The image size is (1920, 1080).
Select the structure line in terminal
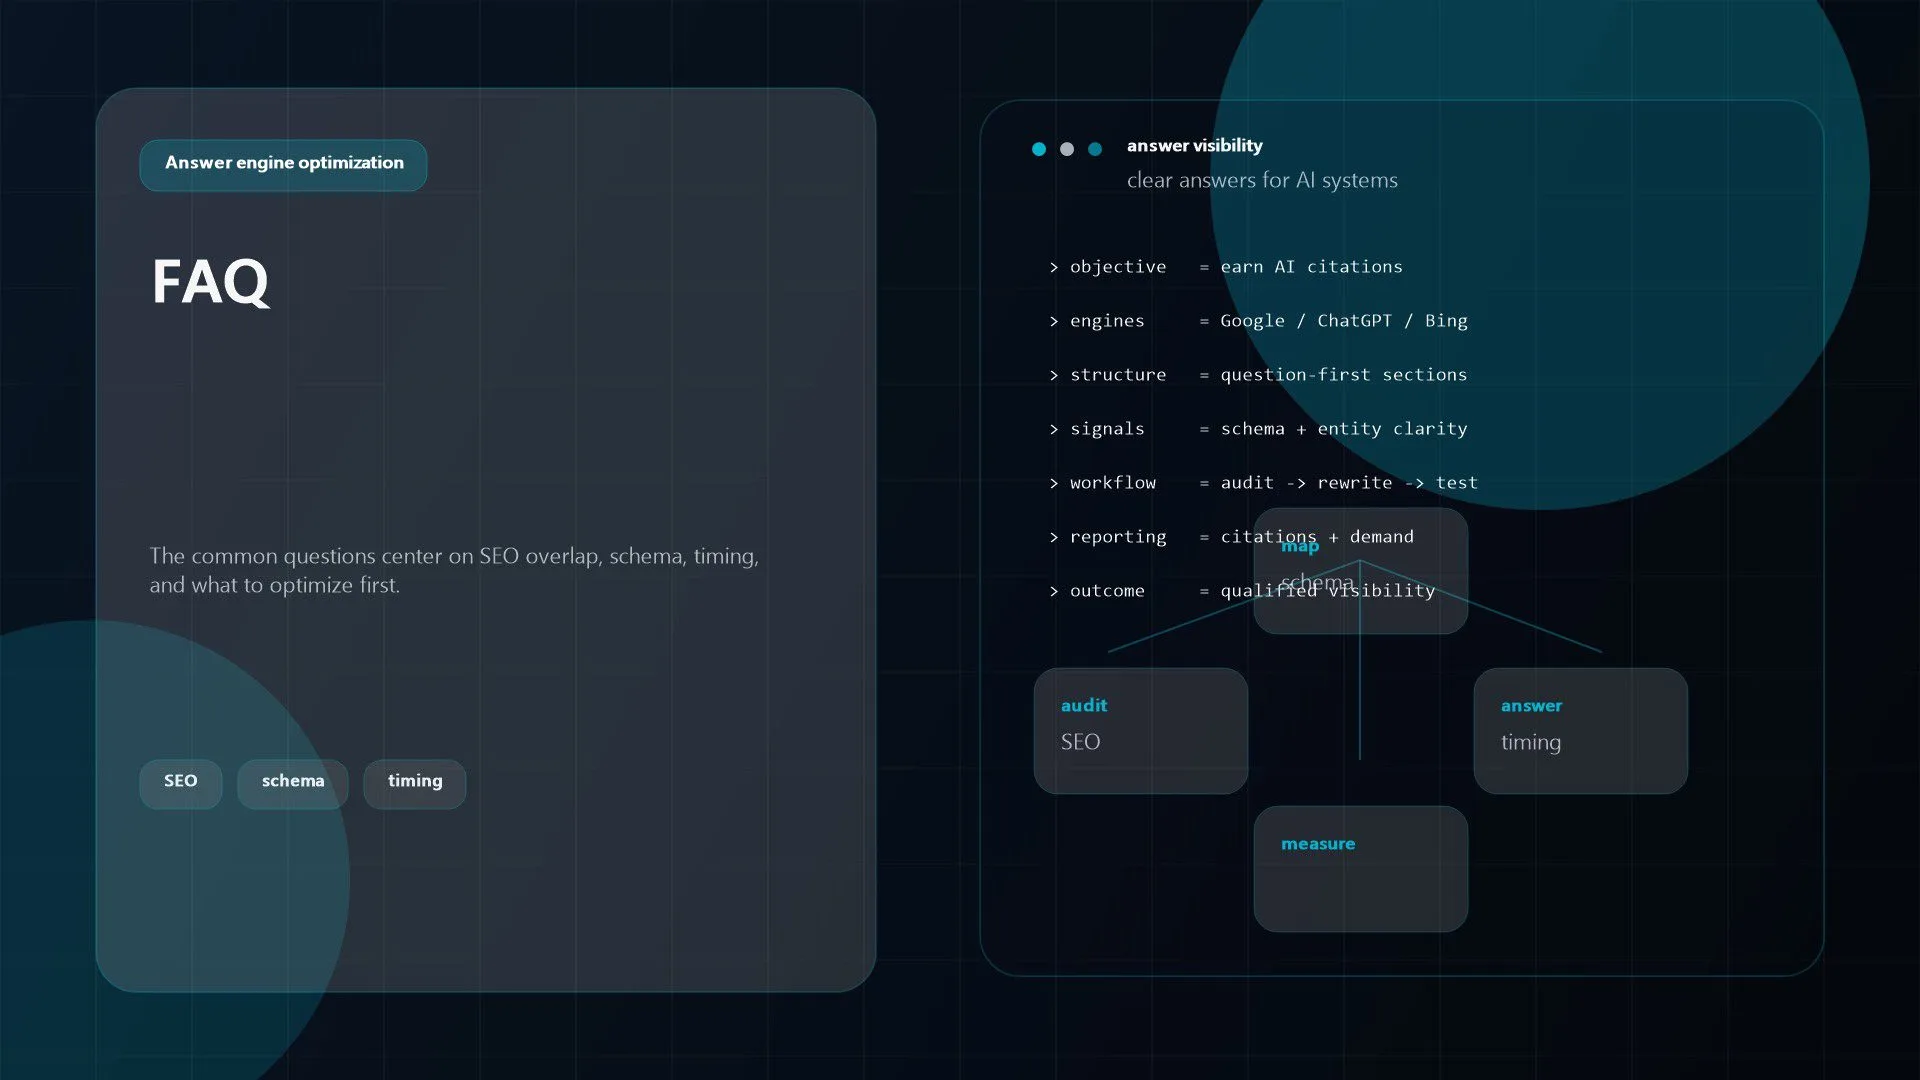click(1258, 375)
